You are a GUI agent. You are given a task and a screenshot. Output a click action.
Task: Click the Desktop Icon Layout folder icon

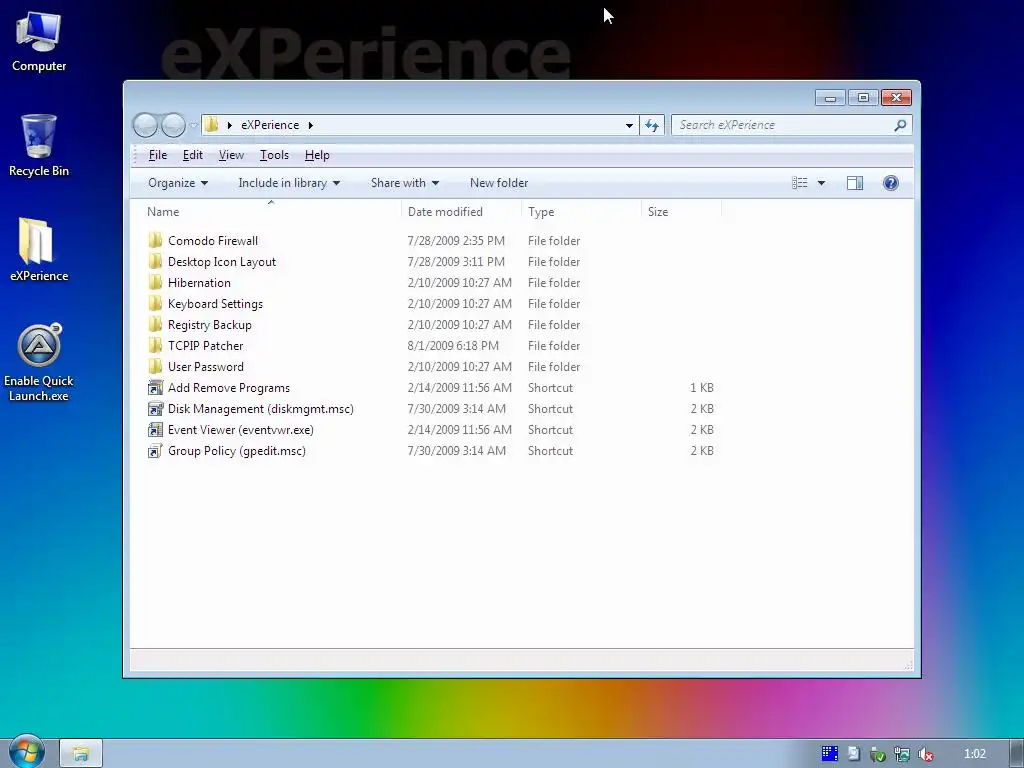coord(155,261)
